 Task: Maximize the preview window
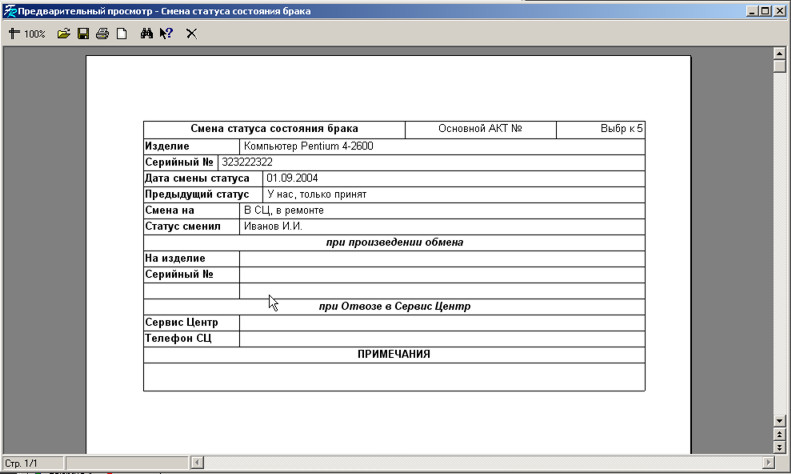click(x=766, y=10)
